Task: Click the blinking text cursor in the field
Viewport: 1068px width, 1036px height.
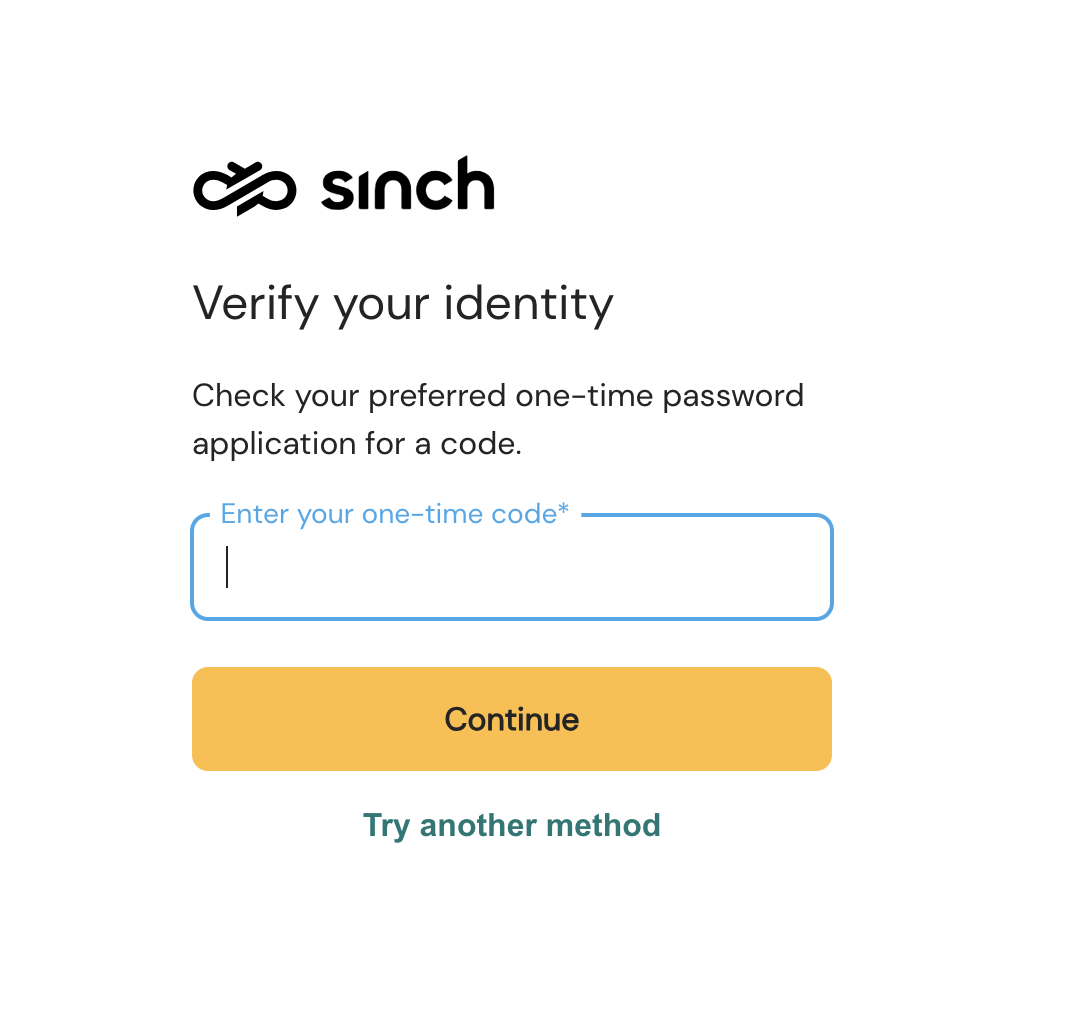Action: (x=228, y=567)
